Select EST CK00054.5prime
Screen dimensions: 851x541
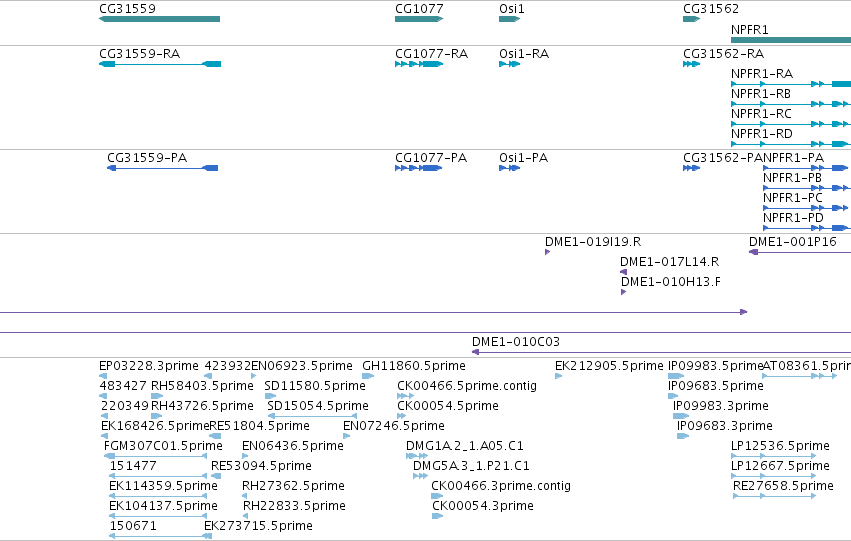pos(402,416)
